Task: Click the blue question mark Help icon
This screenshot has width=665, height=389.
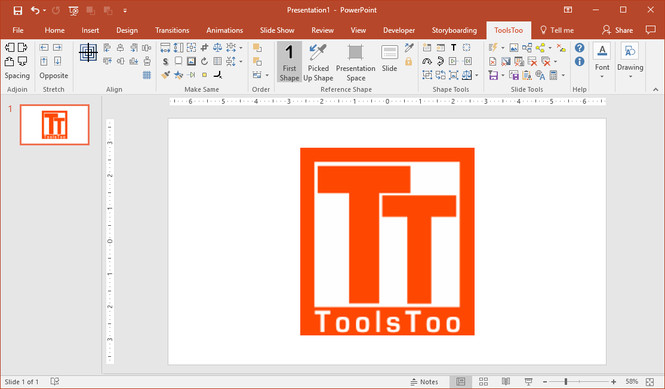Action: coord(579,48)
